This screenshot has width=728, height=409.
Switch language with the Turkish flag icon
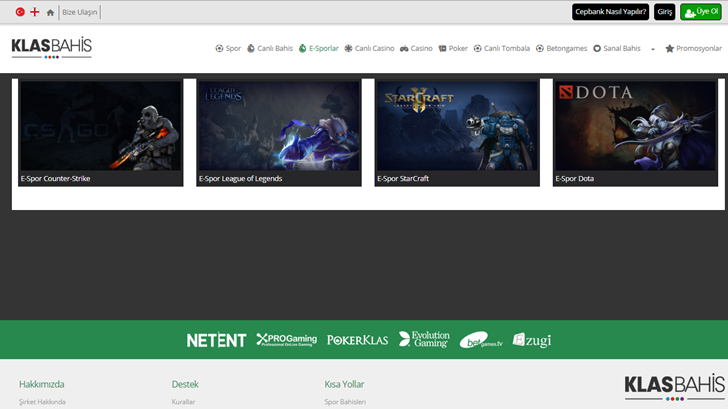point(20,12)
